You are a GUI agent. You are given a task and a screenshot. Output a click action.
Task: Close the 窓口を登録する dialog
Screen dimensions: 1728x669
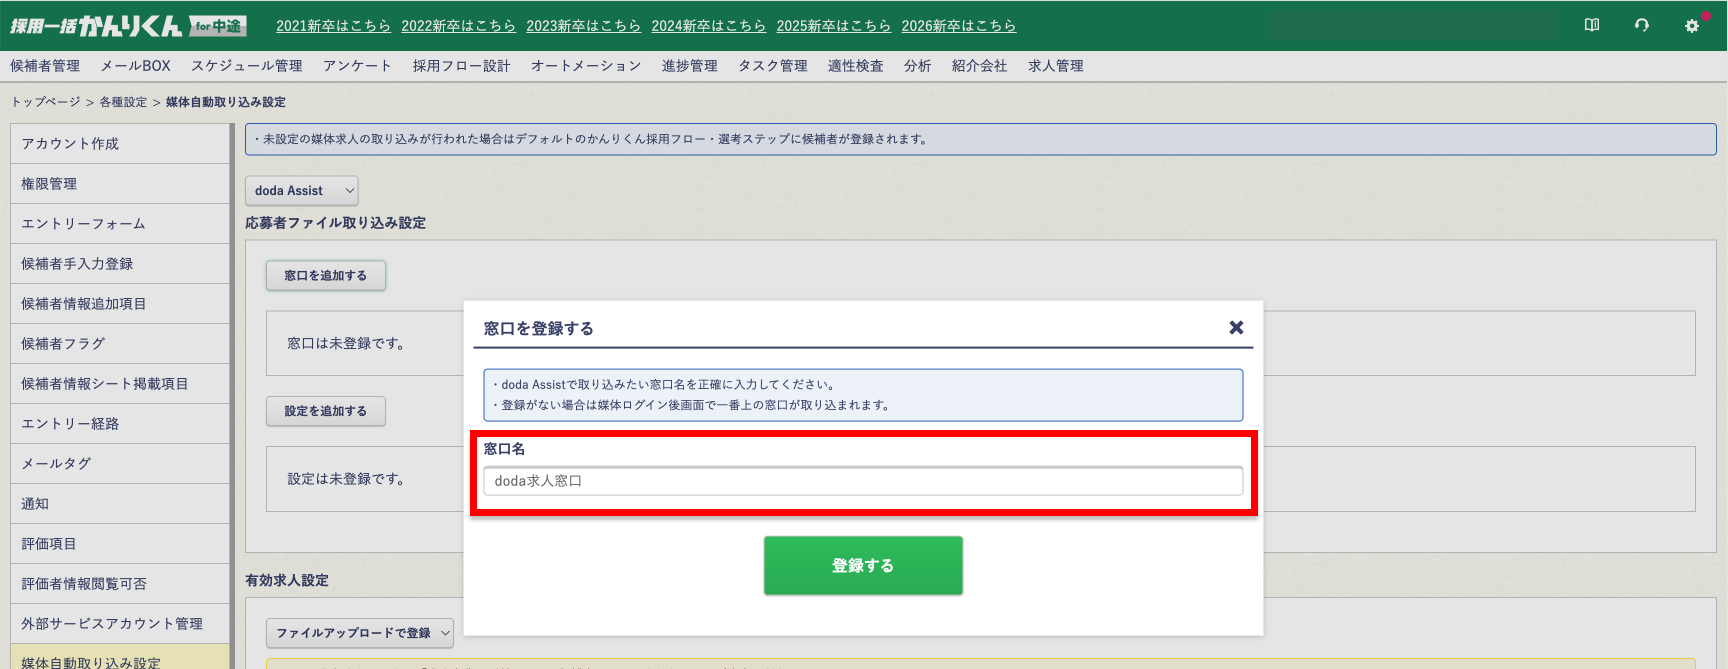pos(1236,328)
